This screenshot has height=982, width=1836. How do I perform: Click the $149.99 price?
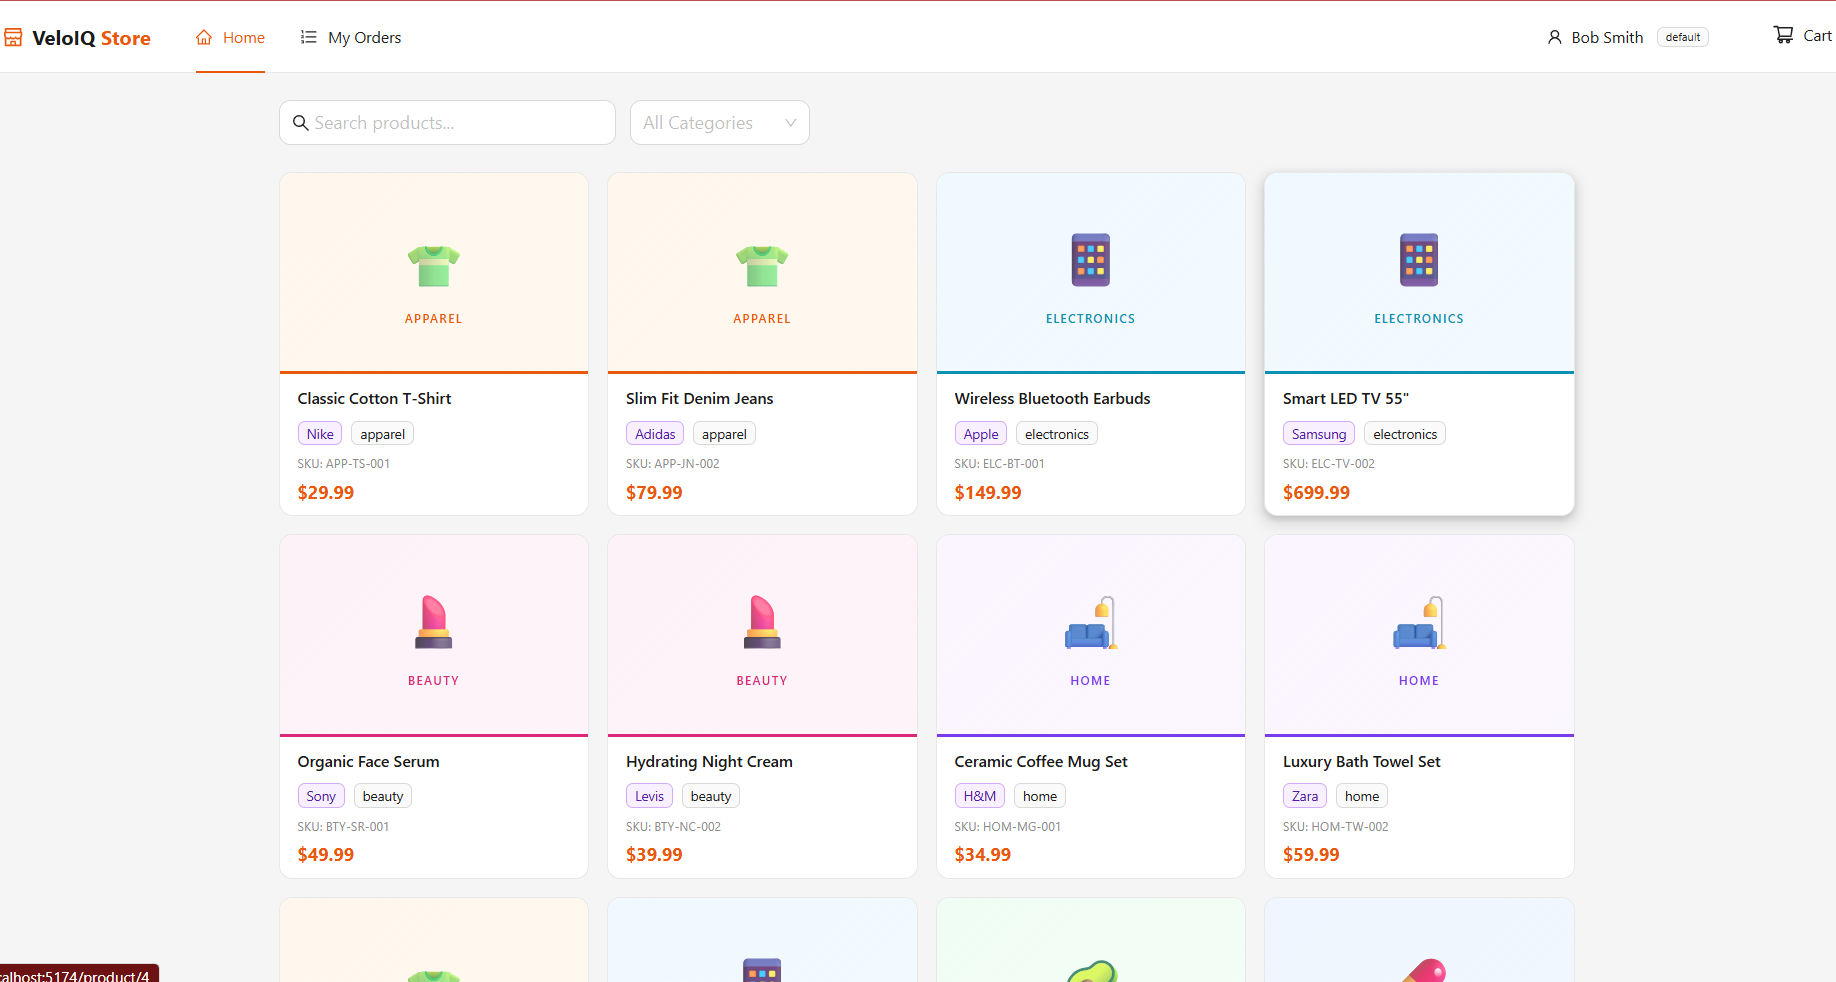click(988, 492)
